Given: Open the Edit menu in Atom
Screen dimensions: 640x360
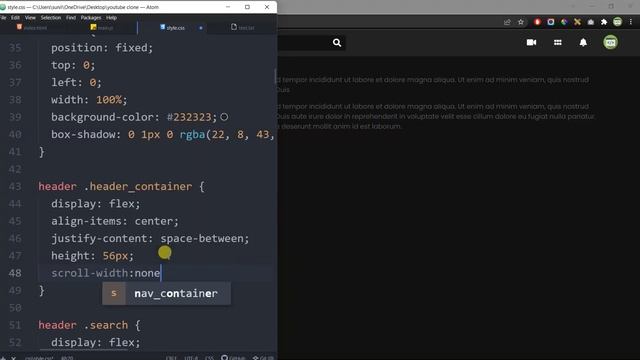Looking at the screenshot, I should 15,18.
